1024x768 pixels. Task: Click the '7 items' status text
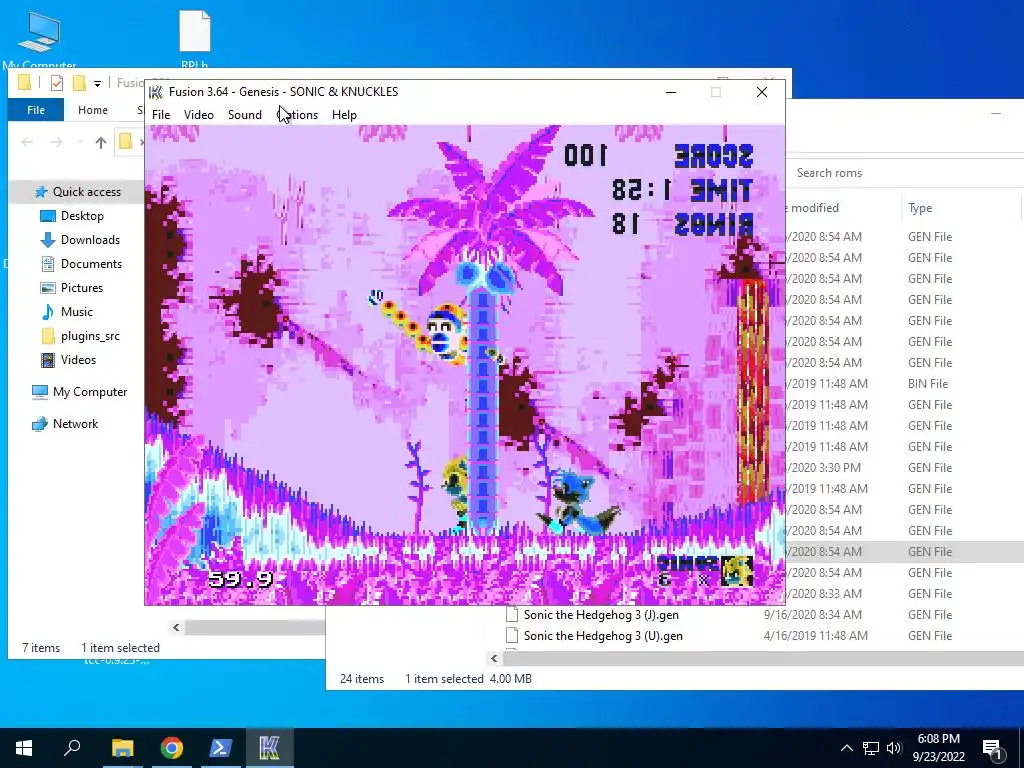coord(41,648)
